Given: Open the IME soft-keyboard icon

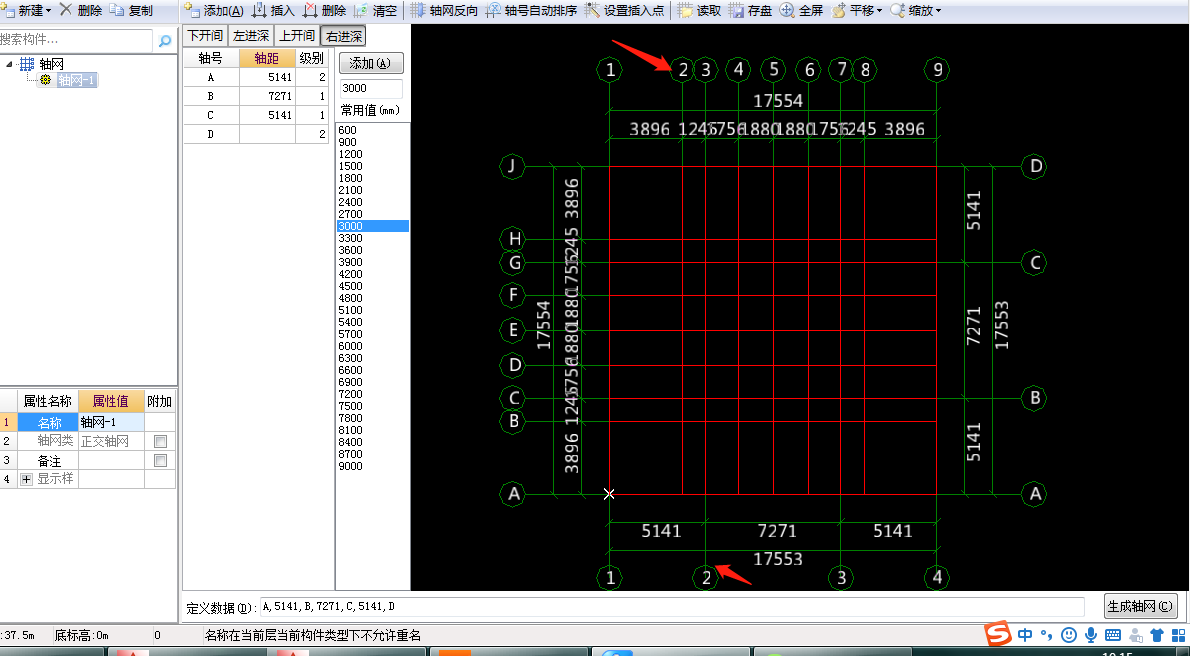Looking at the screenshot, I should (1113, 635).
